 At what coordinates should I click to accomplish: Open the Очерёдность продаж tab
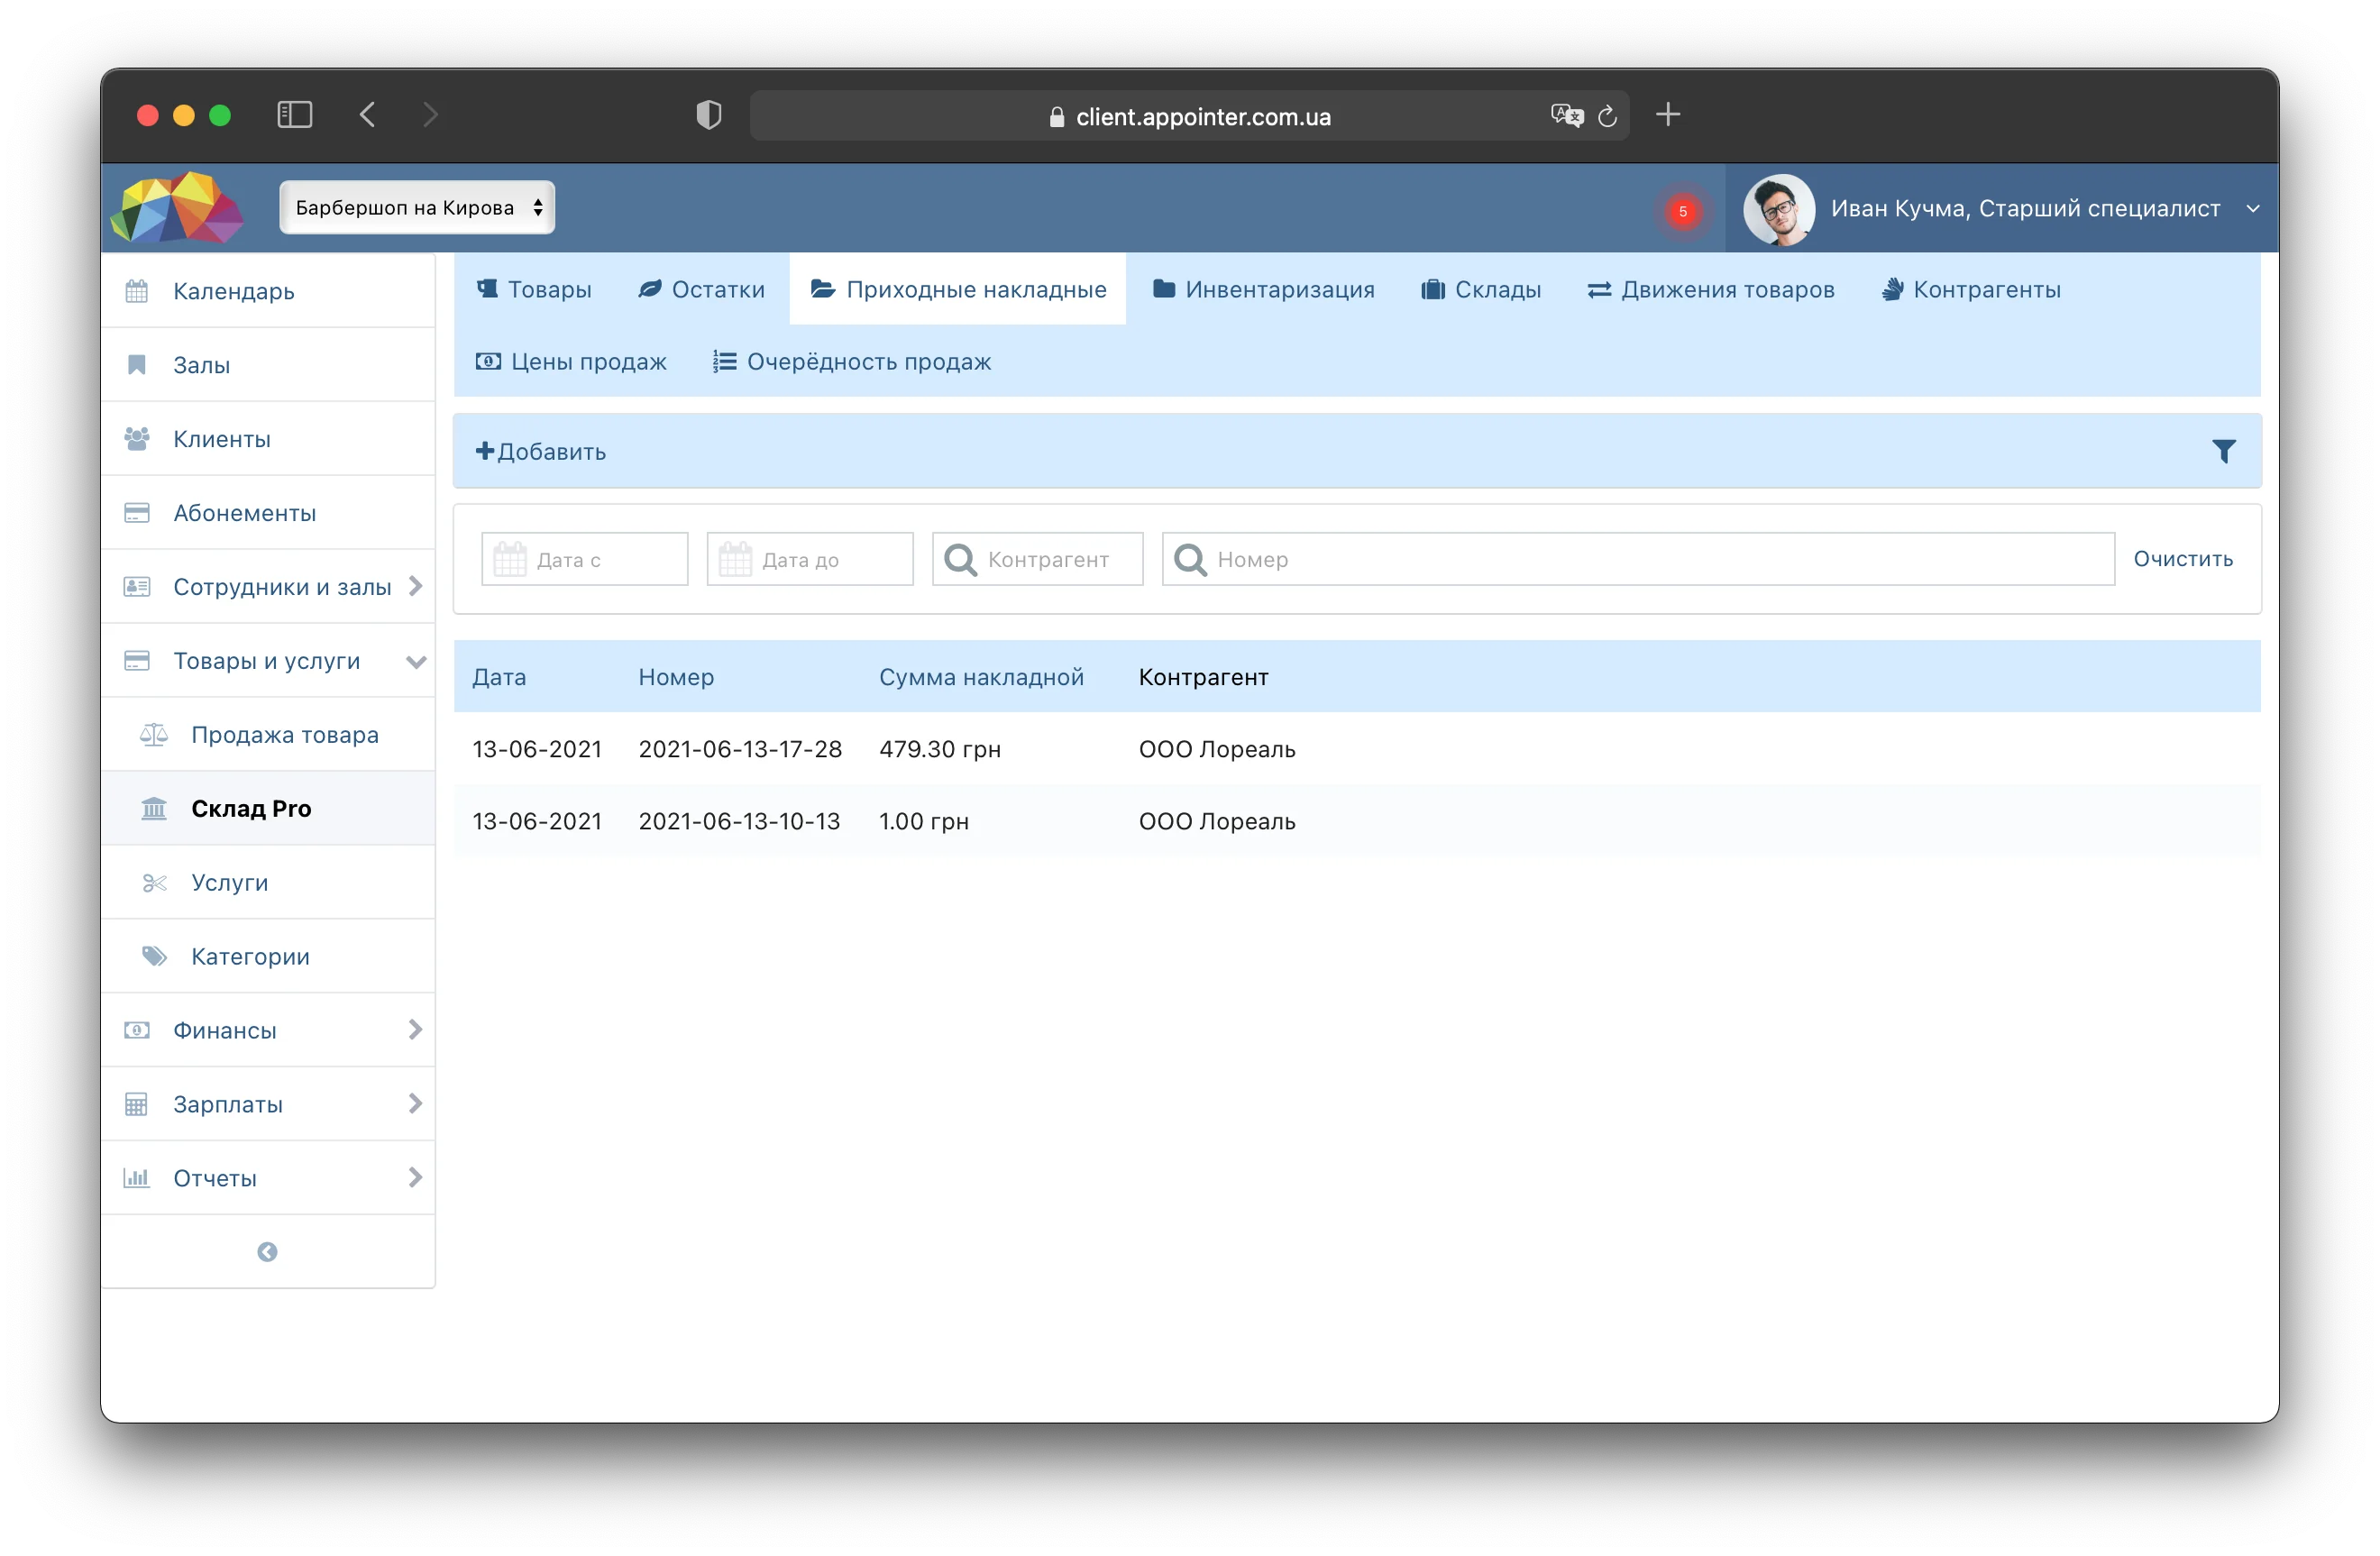click(851, 361)
